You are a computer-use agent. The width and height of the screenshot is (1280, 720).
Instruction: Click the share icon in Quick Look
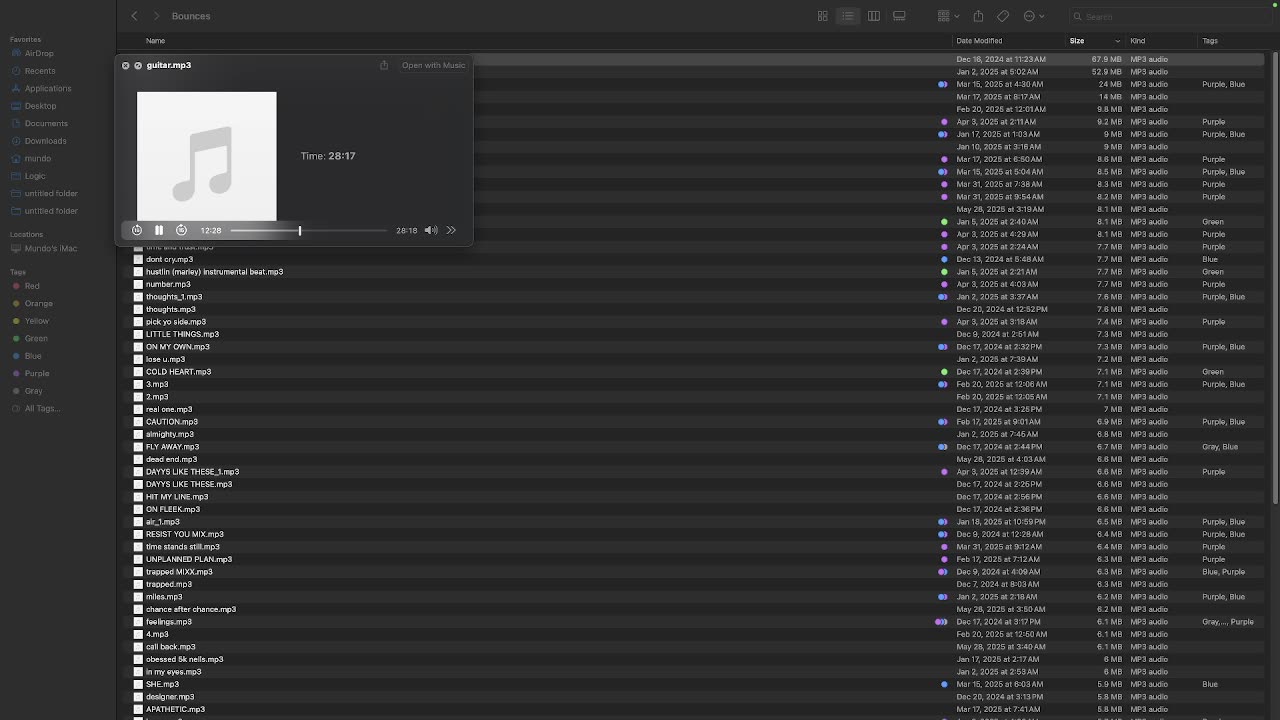click(x=384, y=65)
